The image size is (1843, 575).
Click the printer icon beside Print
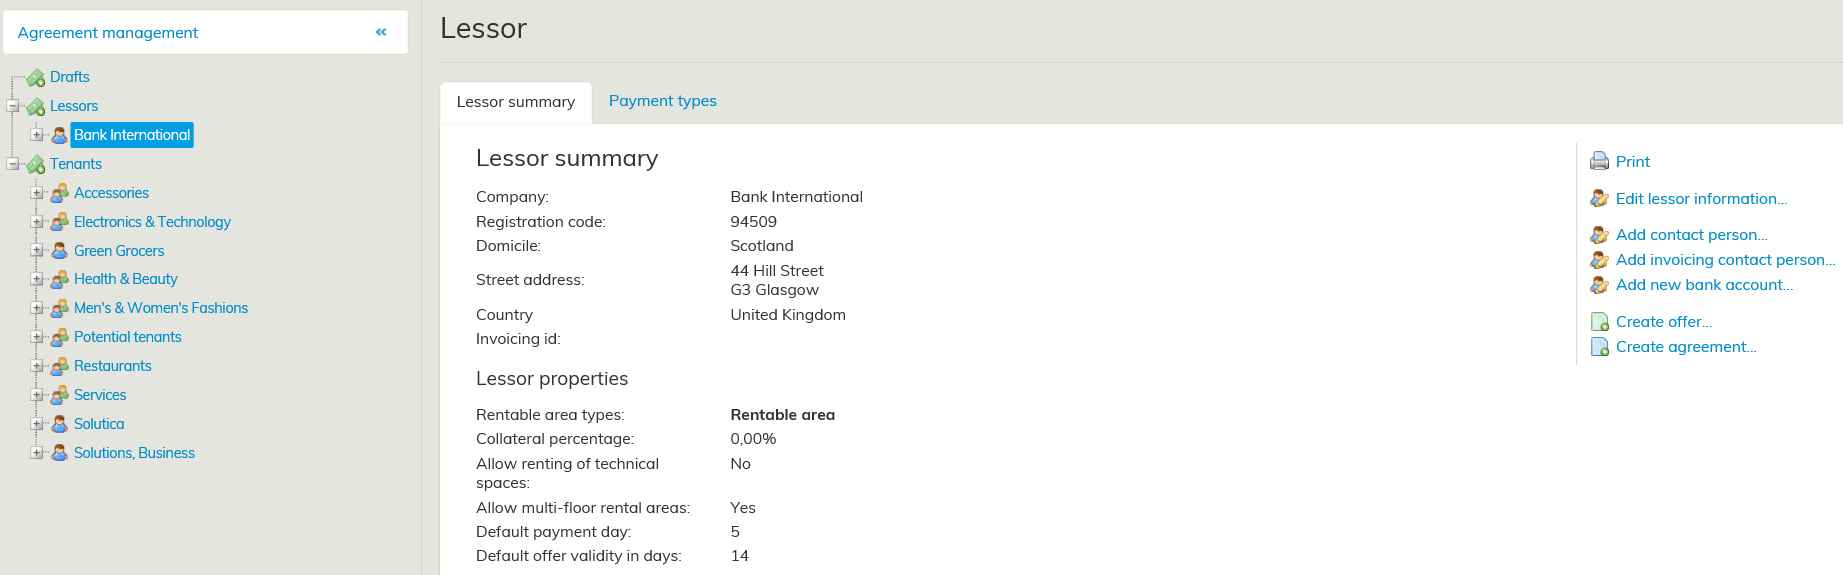[1599, 161]
